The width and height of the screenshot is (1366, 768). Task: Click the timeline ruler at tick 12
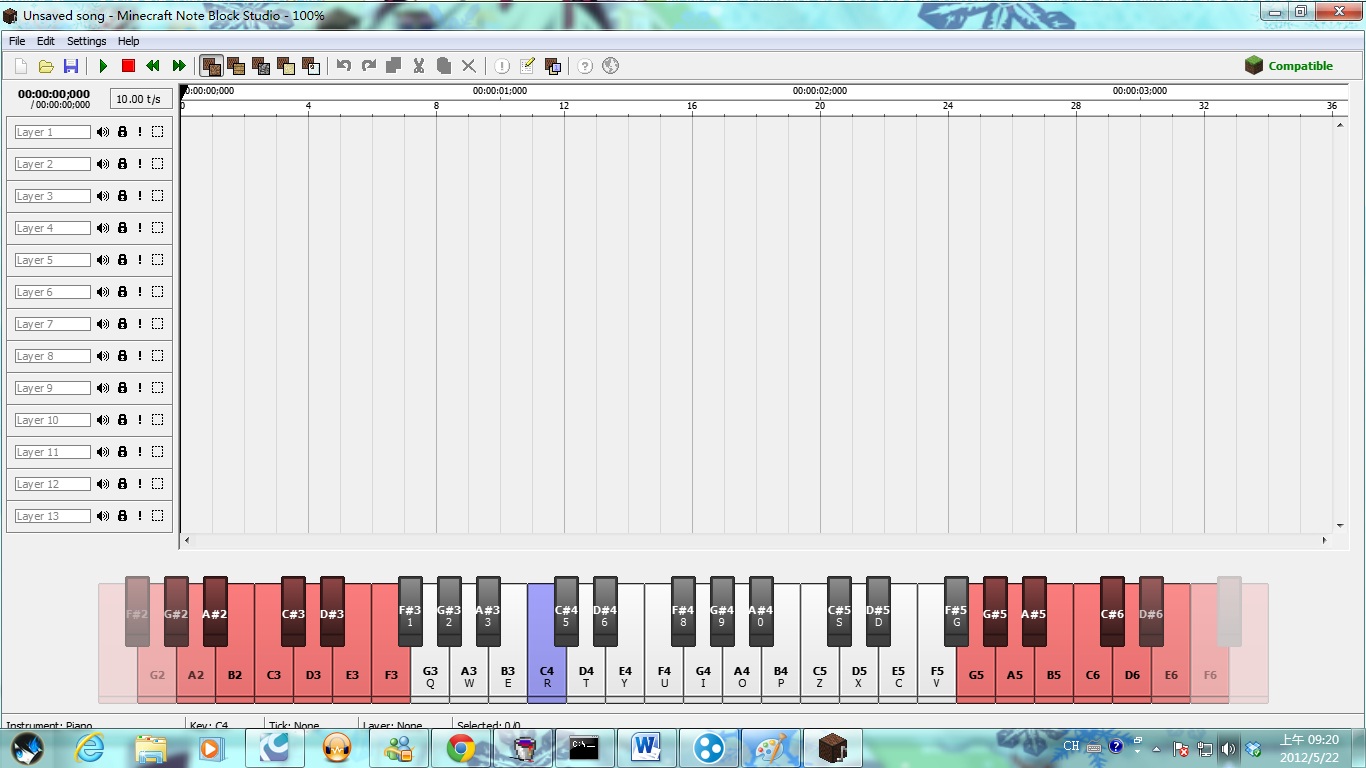(x=564, y=106)
